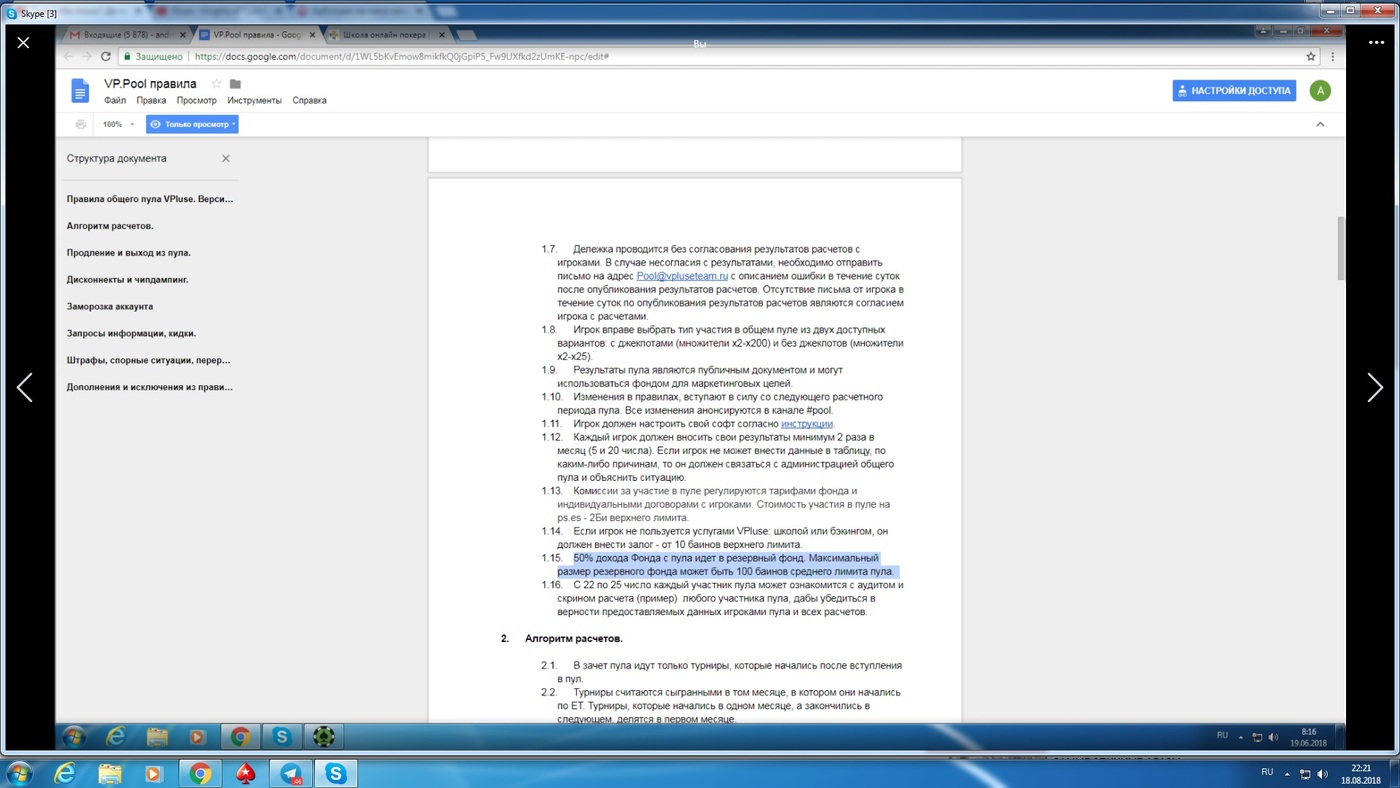This screenshot has height=788, width=1400.
Task: Open the print dialog via printer icon
Action: [81, 124]
